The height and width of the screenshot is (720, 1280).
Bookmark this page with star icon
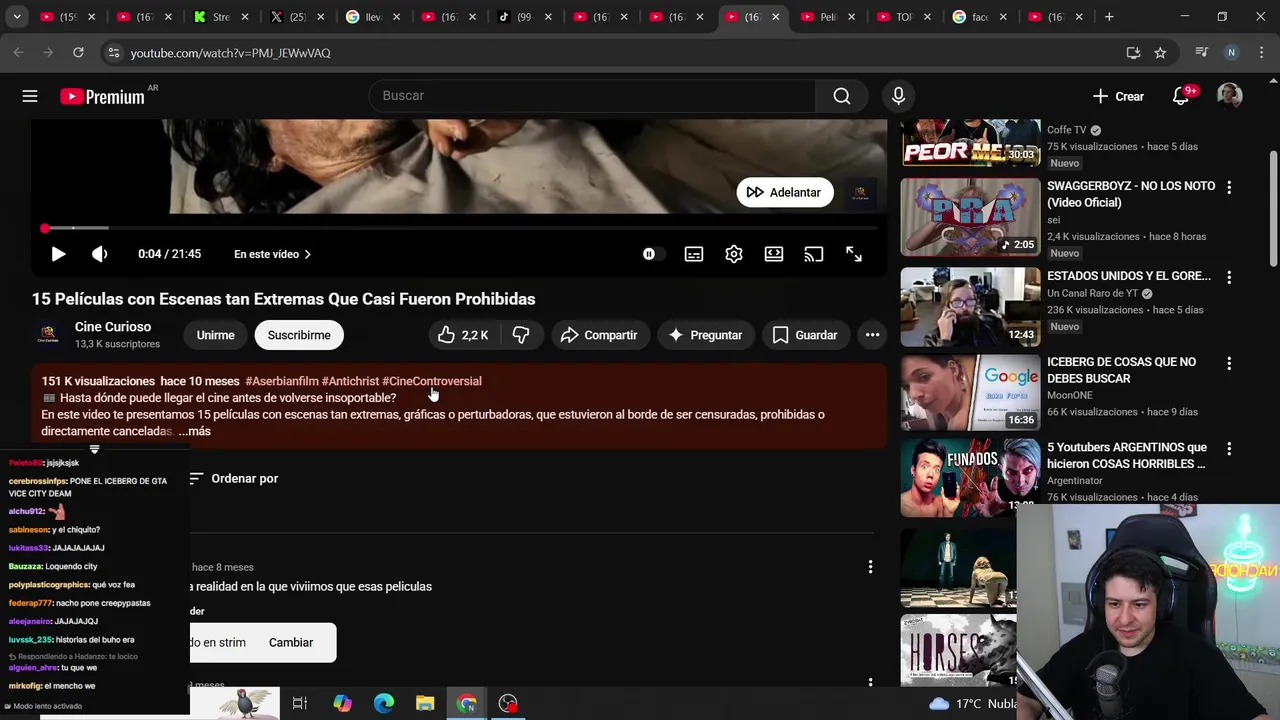[x=1160, y=53]
